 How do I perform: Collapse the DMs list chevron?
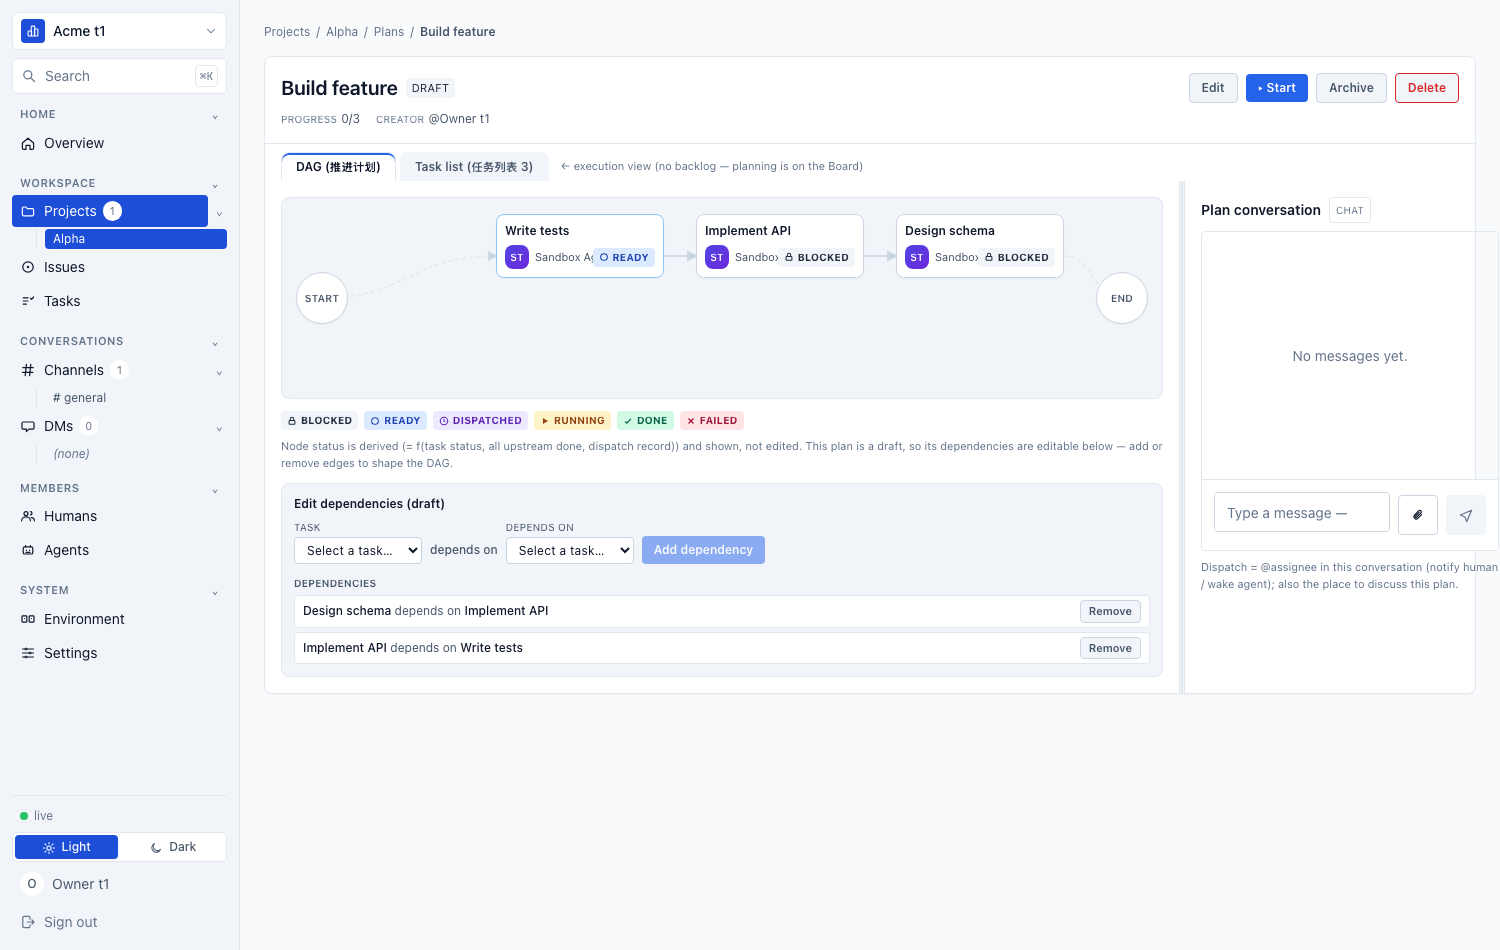coord(219,429)
